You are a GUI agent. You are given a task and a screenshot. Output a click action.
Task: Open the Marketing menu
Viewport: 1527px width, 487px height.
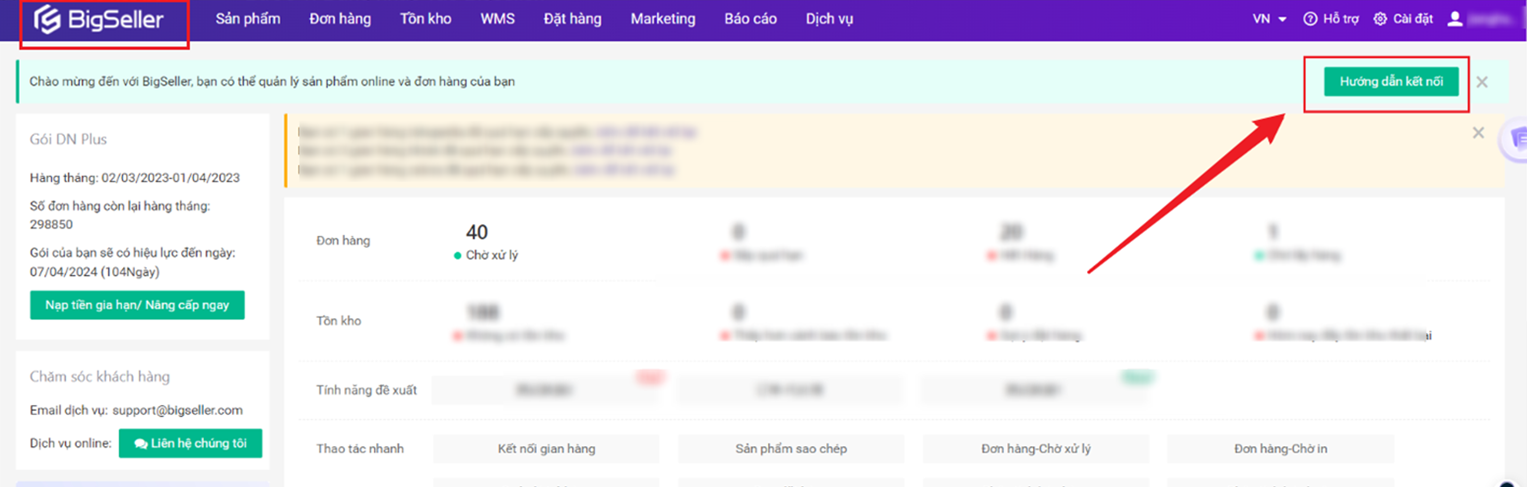point(662,19)
